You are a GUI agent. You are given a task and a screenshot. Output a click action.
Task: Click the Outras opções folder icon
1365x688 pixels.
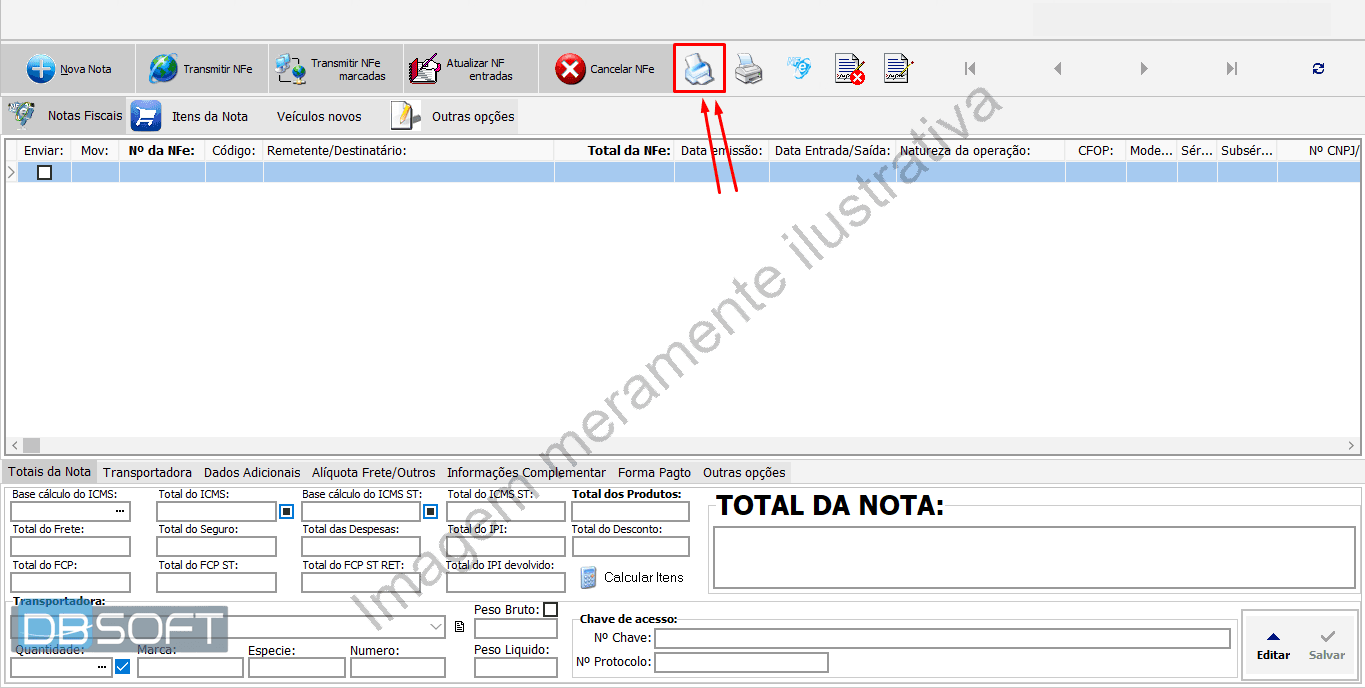[x=404, y=115]
